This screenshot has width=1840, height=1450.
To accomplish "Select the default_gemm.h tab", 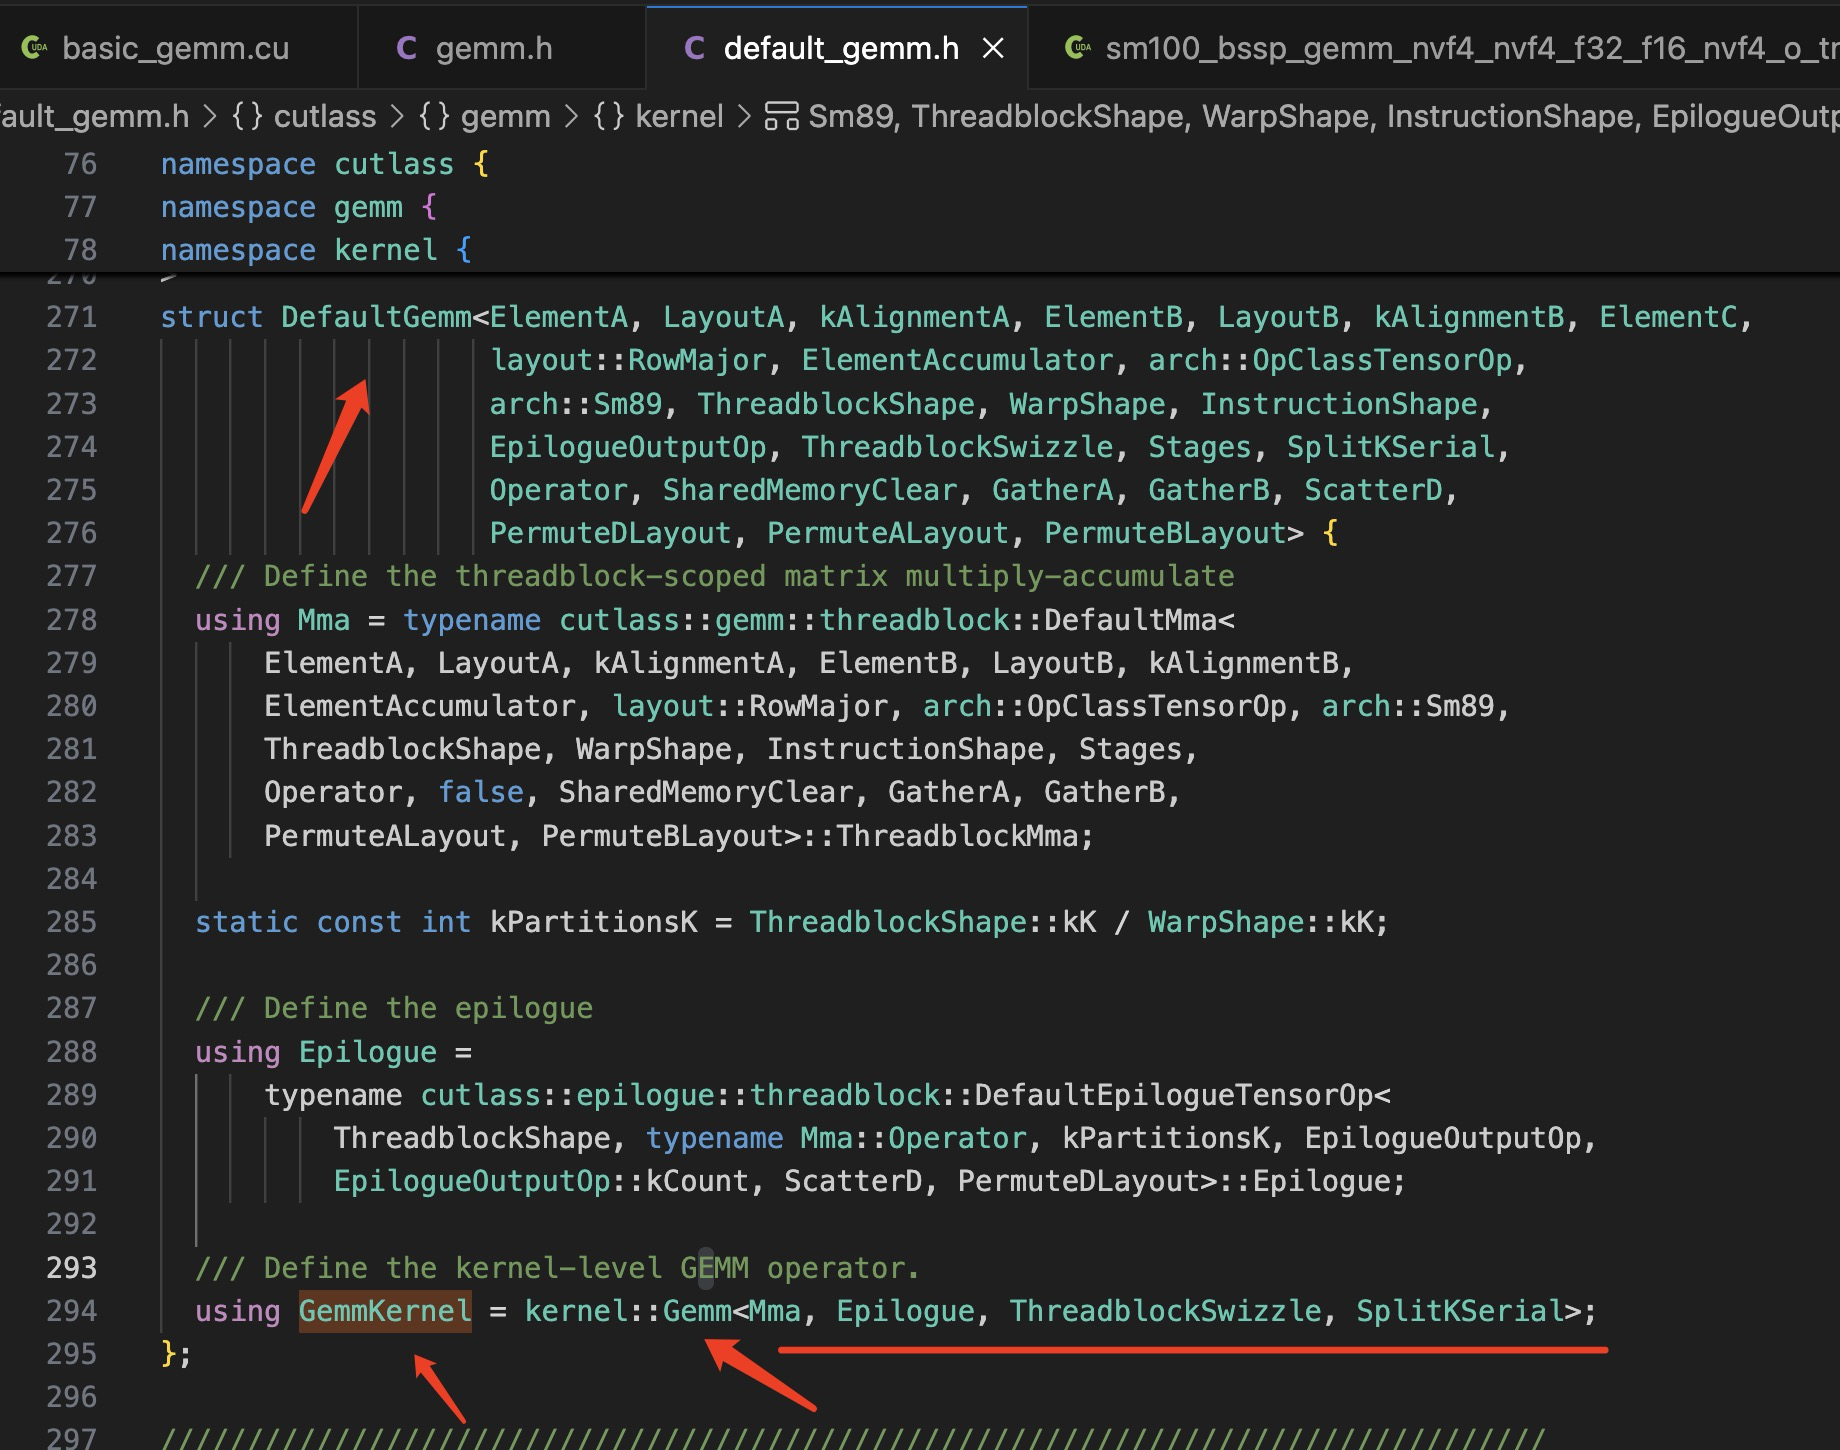I will 840,48.
